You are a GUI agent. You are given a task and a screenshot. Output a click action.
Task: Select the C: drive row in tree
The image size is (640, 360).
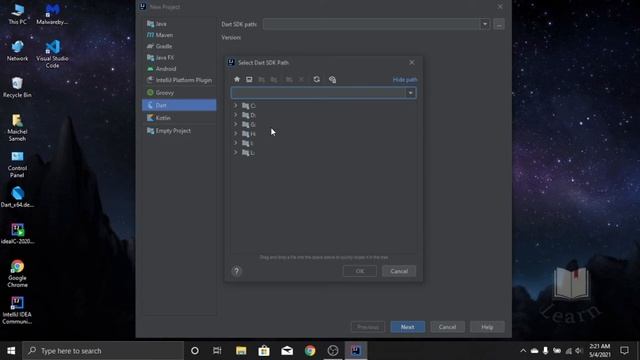click(x=324, y=106)
